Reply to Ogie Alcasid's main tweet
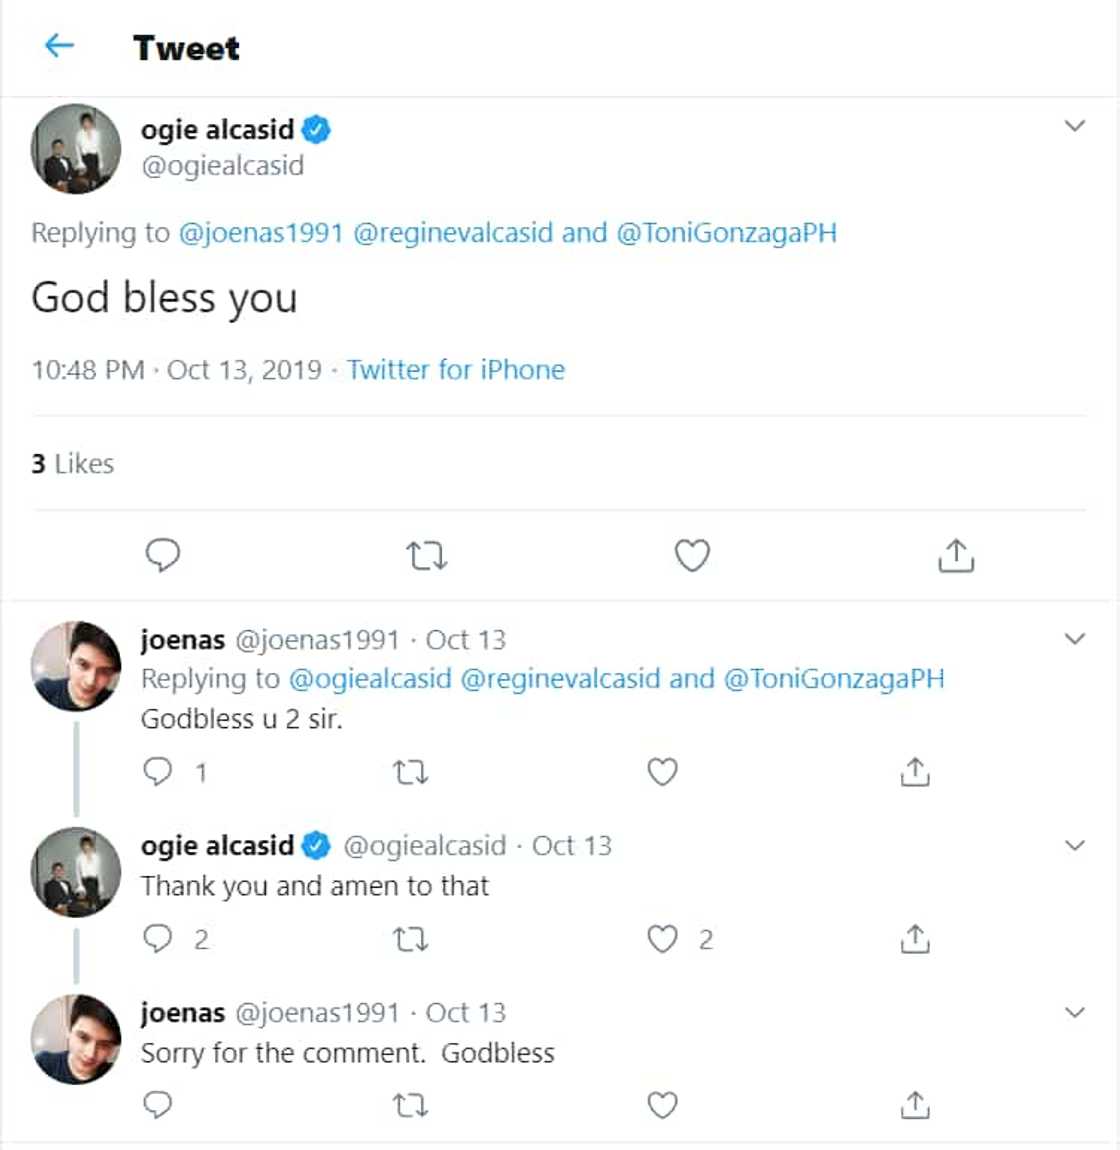Screen dimensions: 1120x1150 pyautogui.click(x=163, y=555)
